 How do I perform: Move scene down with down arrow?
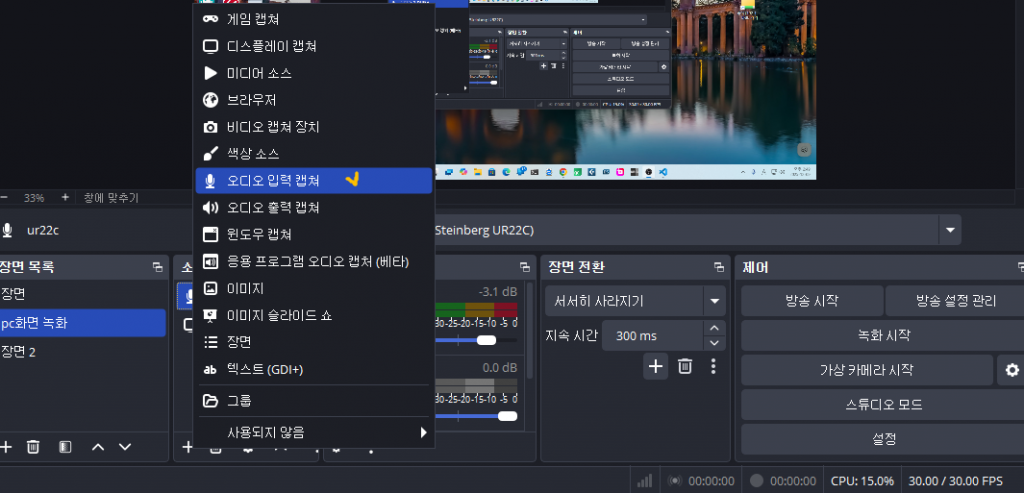point(125,447)
